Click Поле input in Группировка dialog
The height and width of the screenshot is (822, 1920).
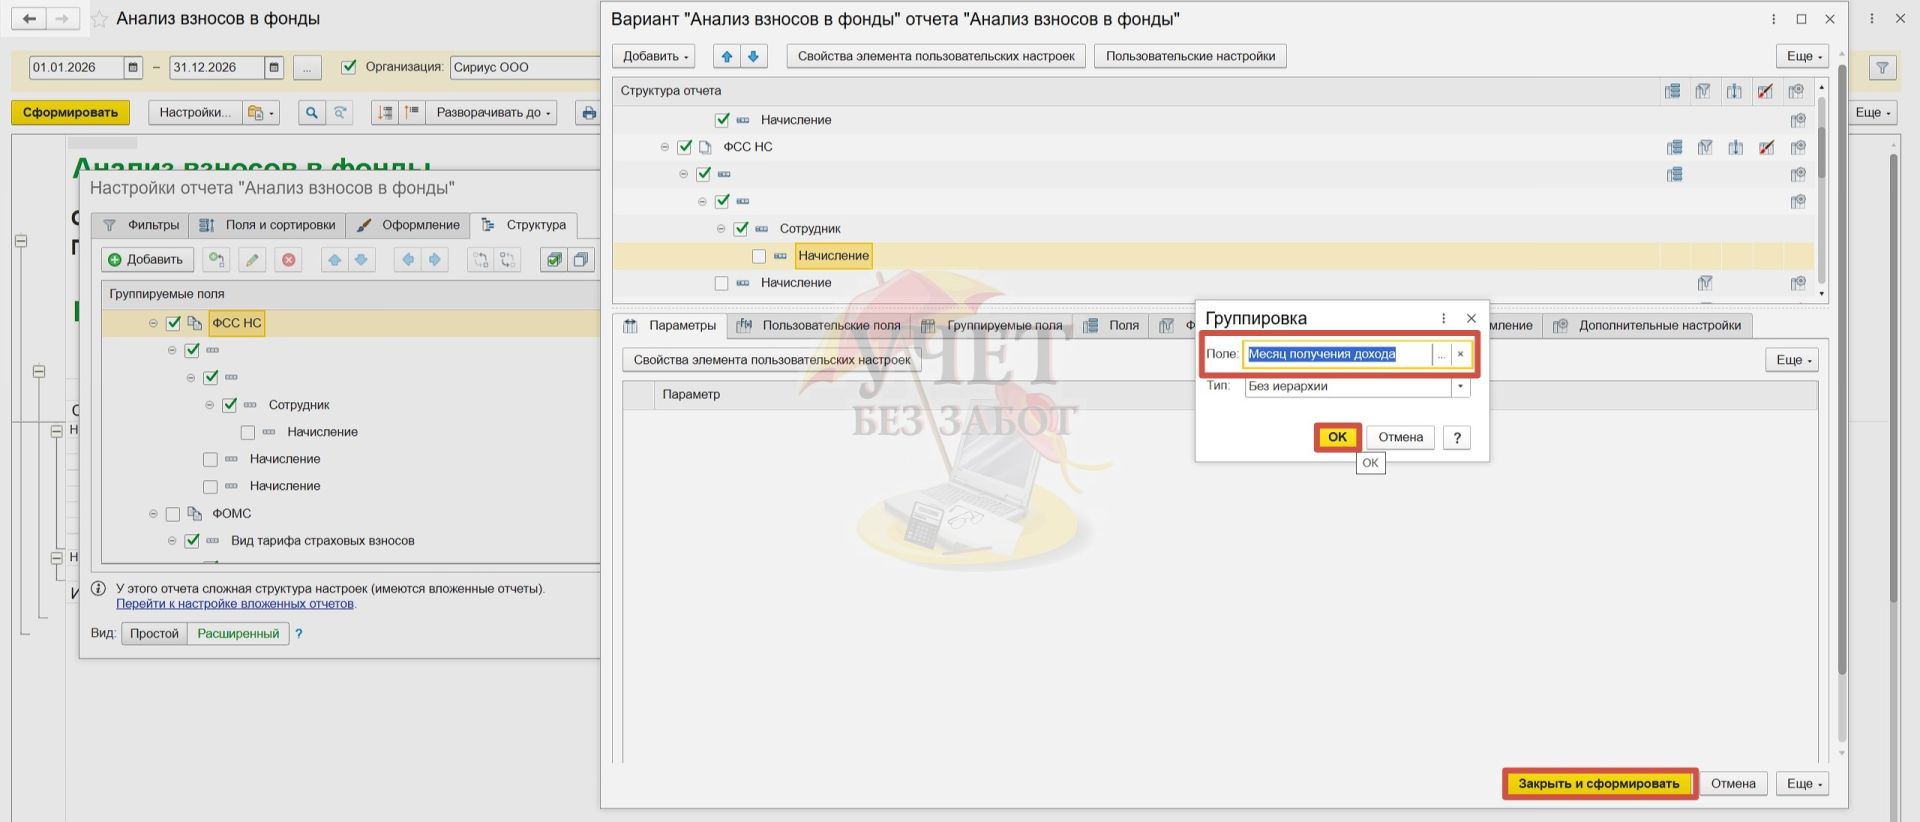click(x=1337, y=354)
